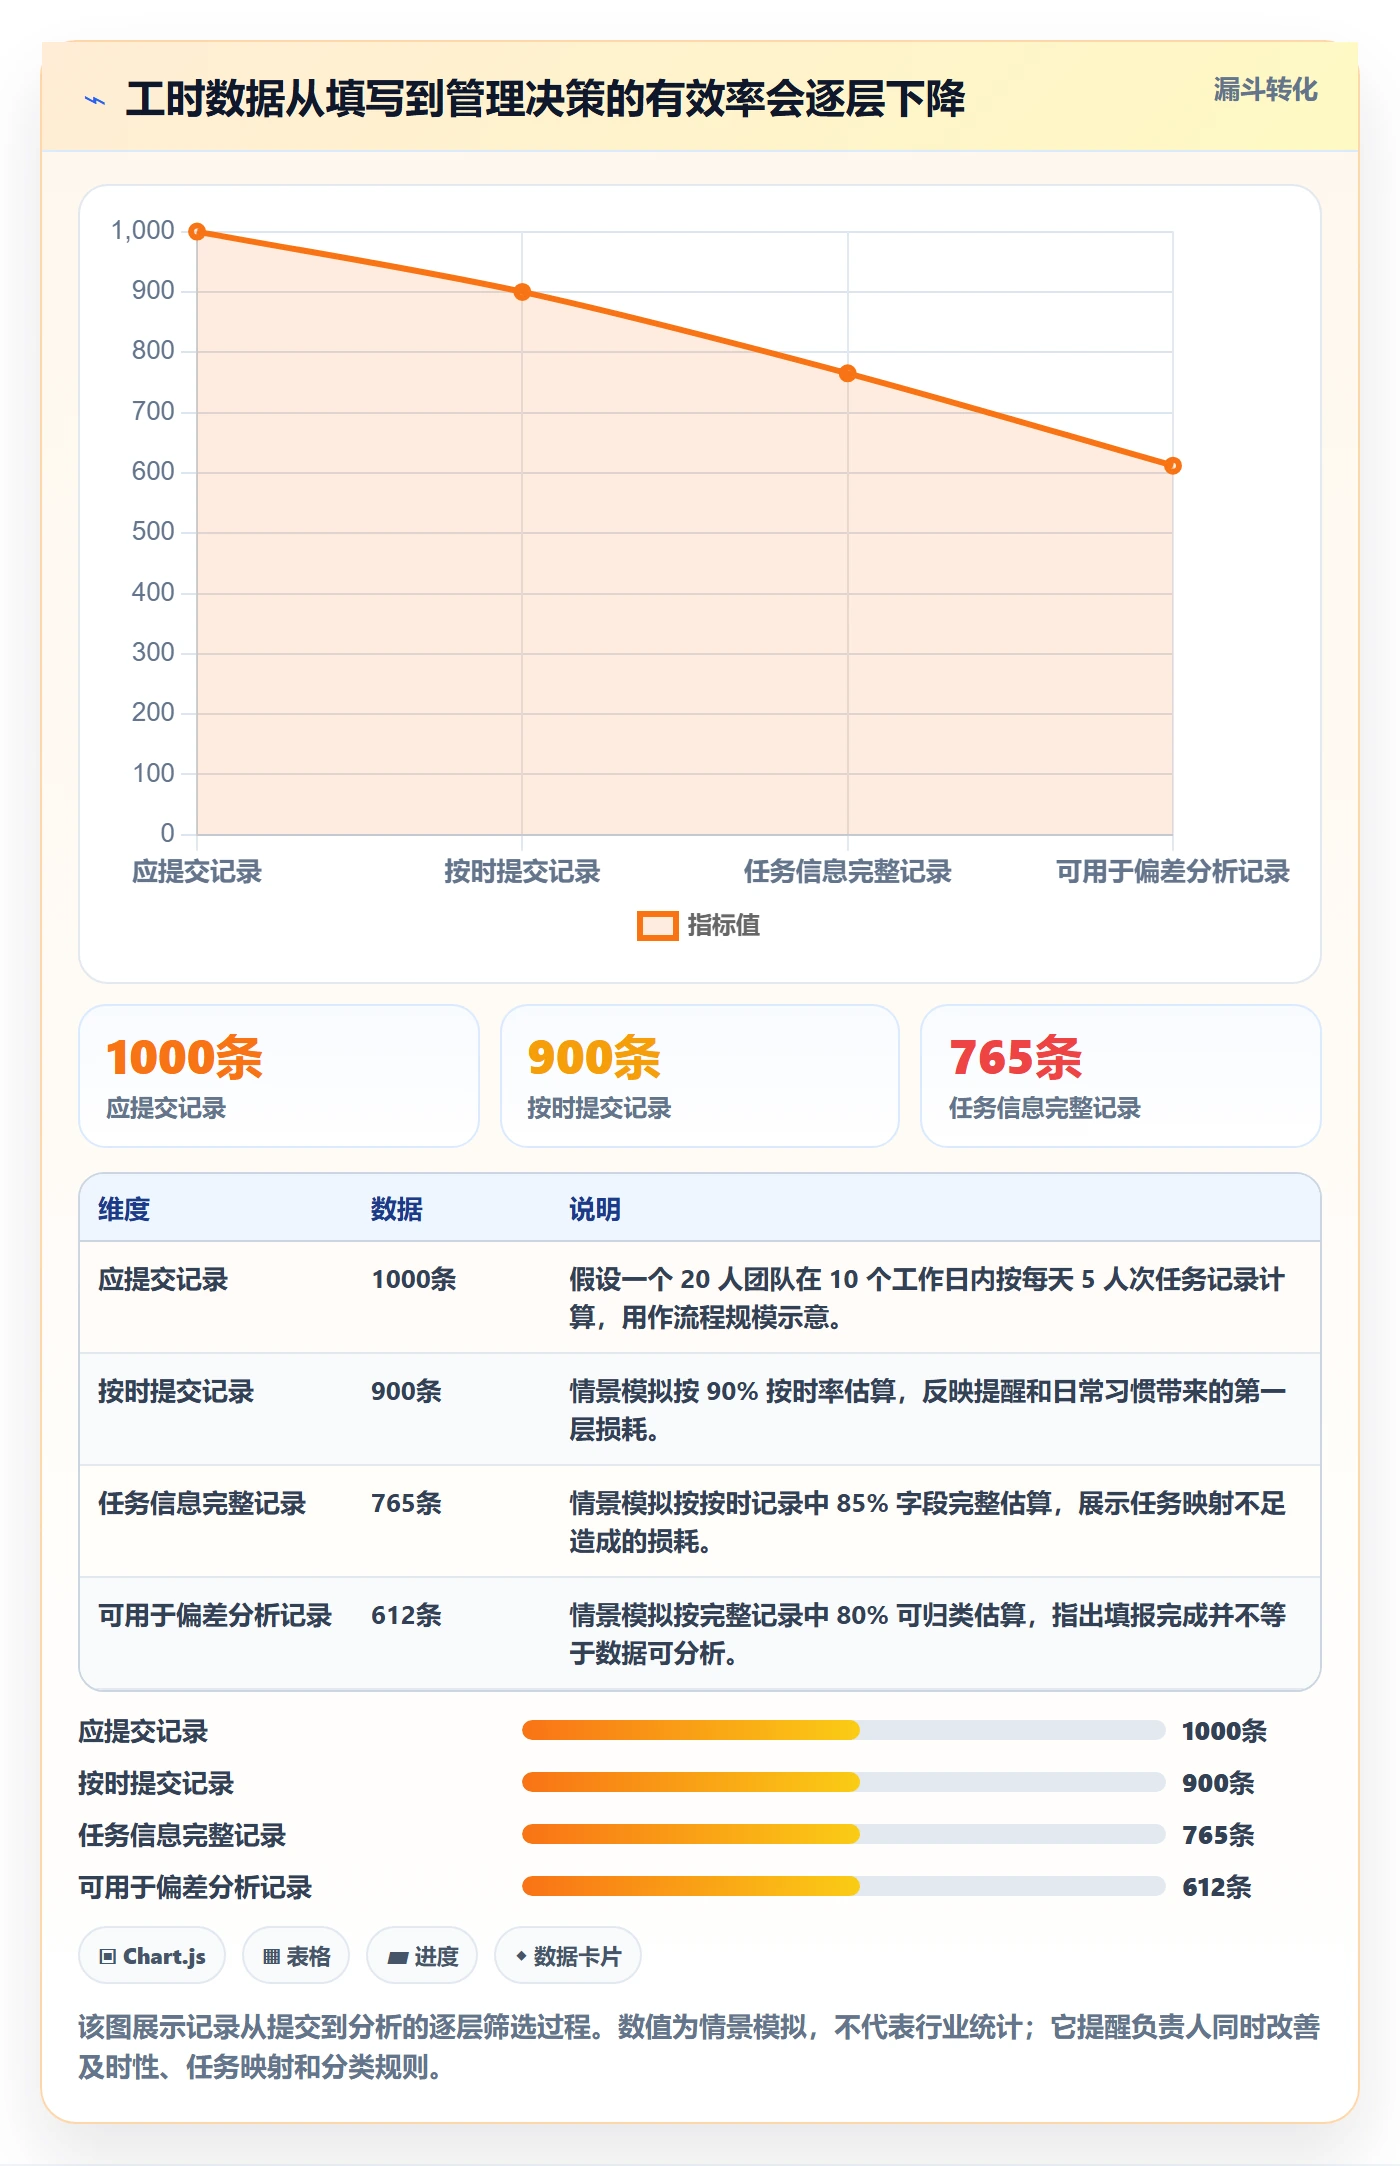This screenshot has width=1400, height=2166.
Task: Click the Chart.js tag chip
Action: [152, 1956]
